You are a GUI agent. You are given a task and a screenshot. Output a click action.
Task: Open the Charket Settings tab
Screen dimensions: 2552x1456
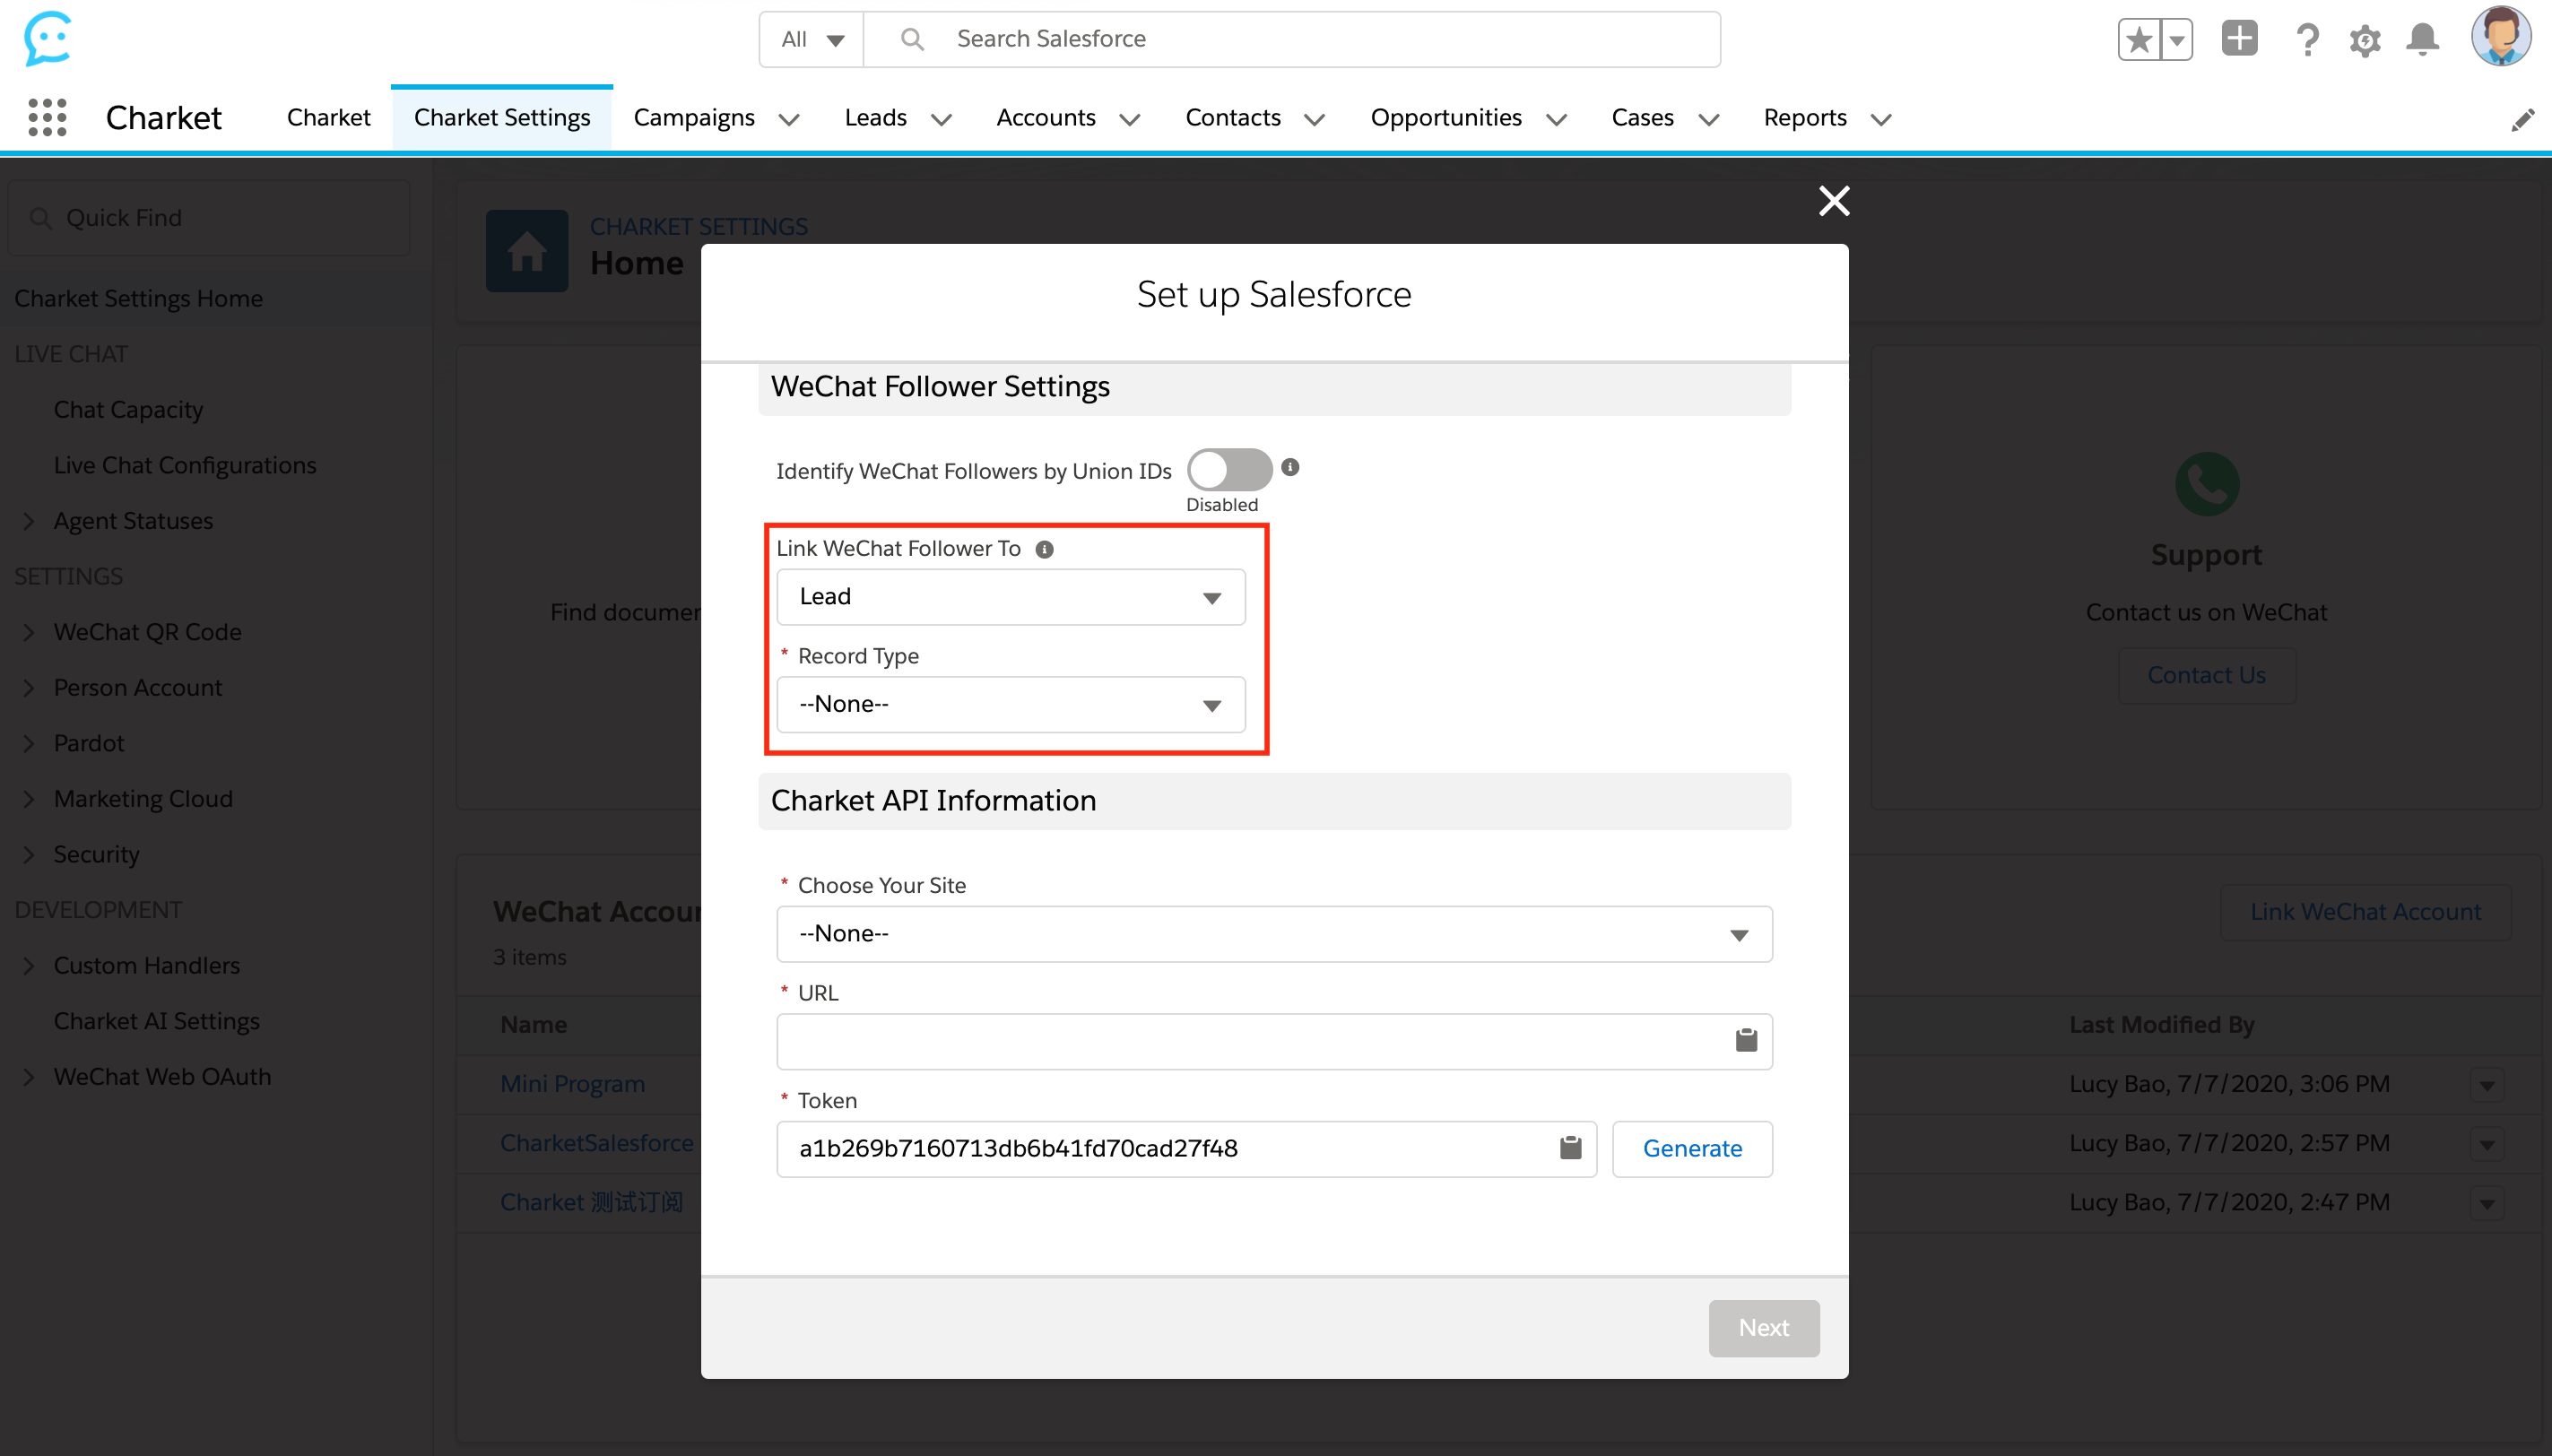click(501, 117)
